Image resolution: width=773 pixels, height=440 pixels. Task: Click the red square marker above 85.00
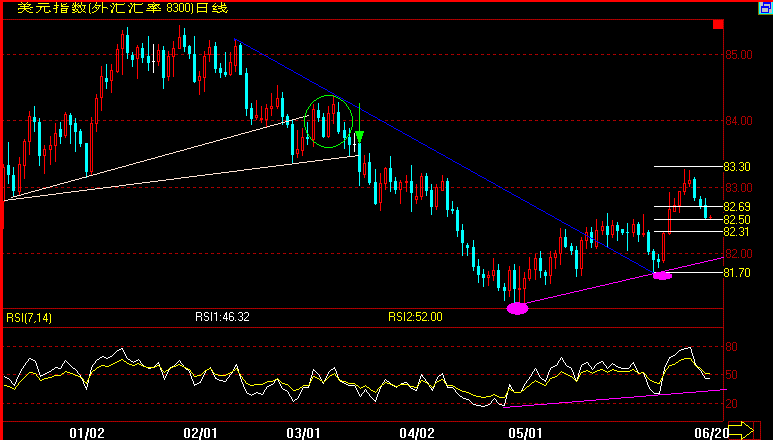tap(718, 24)
